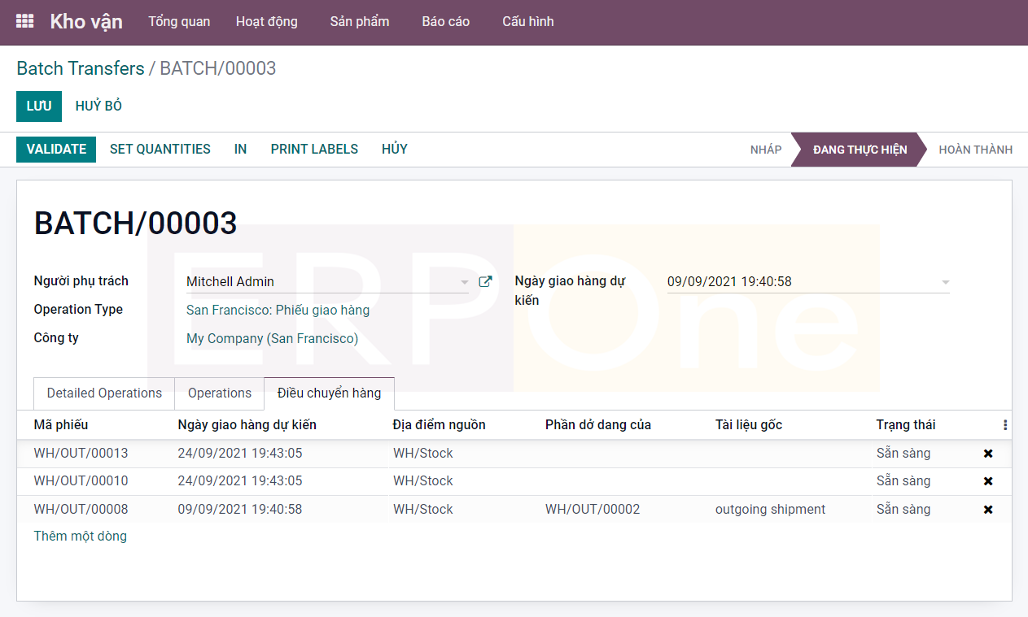The height and width of the screenshot is (617, 1028).
Task: Click backorder value WH/OUT/00002
Action: click(593, 509)
